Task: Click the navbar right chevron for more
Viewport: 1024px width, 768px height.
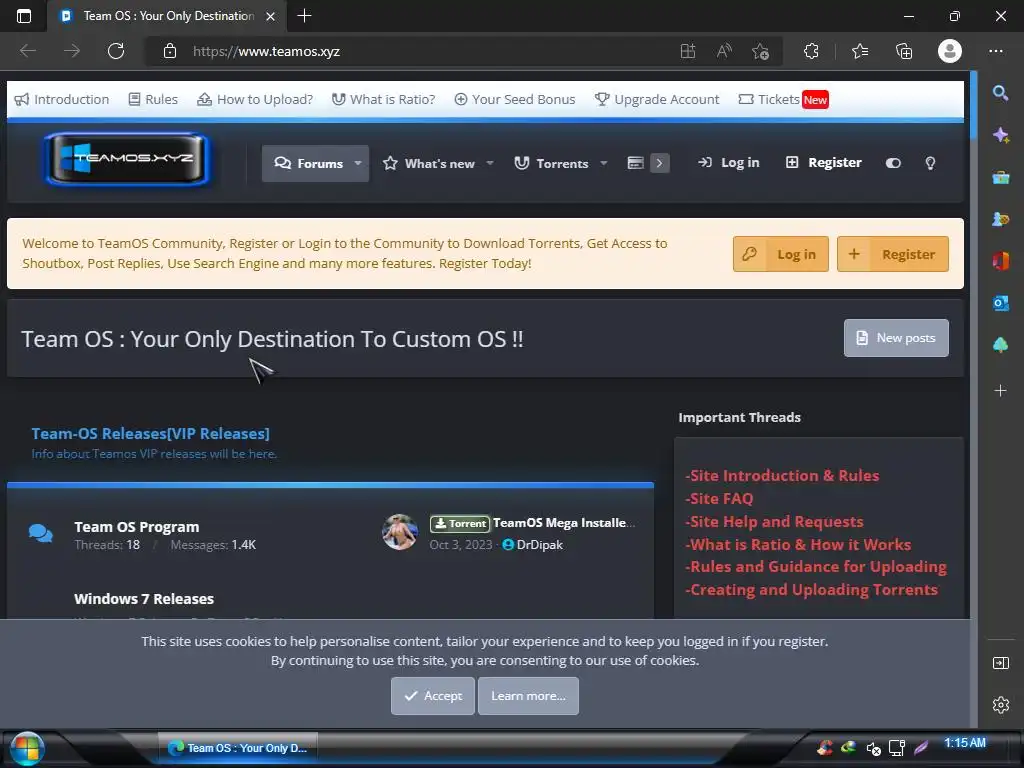Action: coord(660,163)
